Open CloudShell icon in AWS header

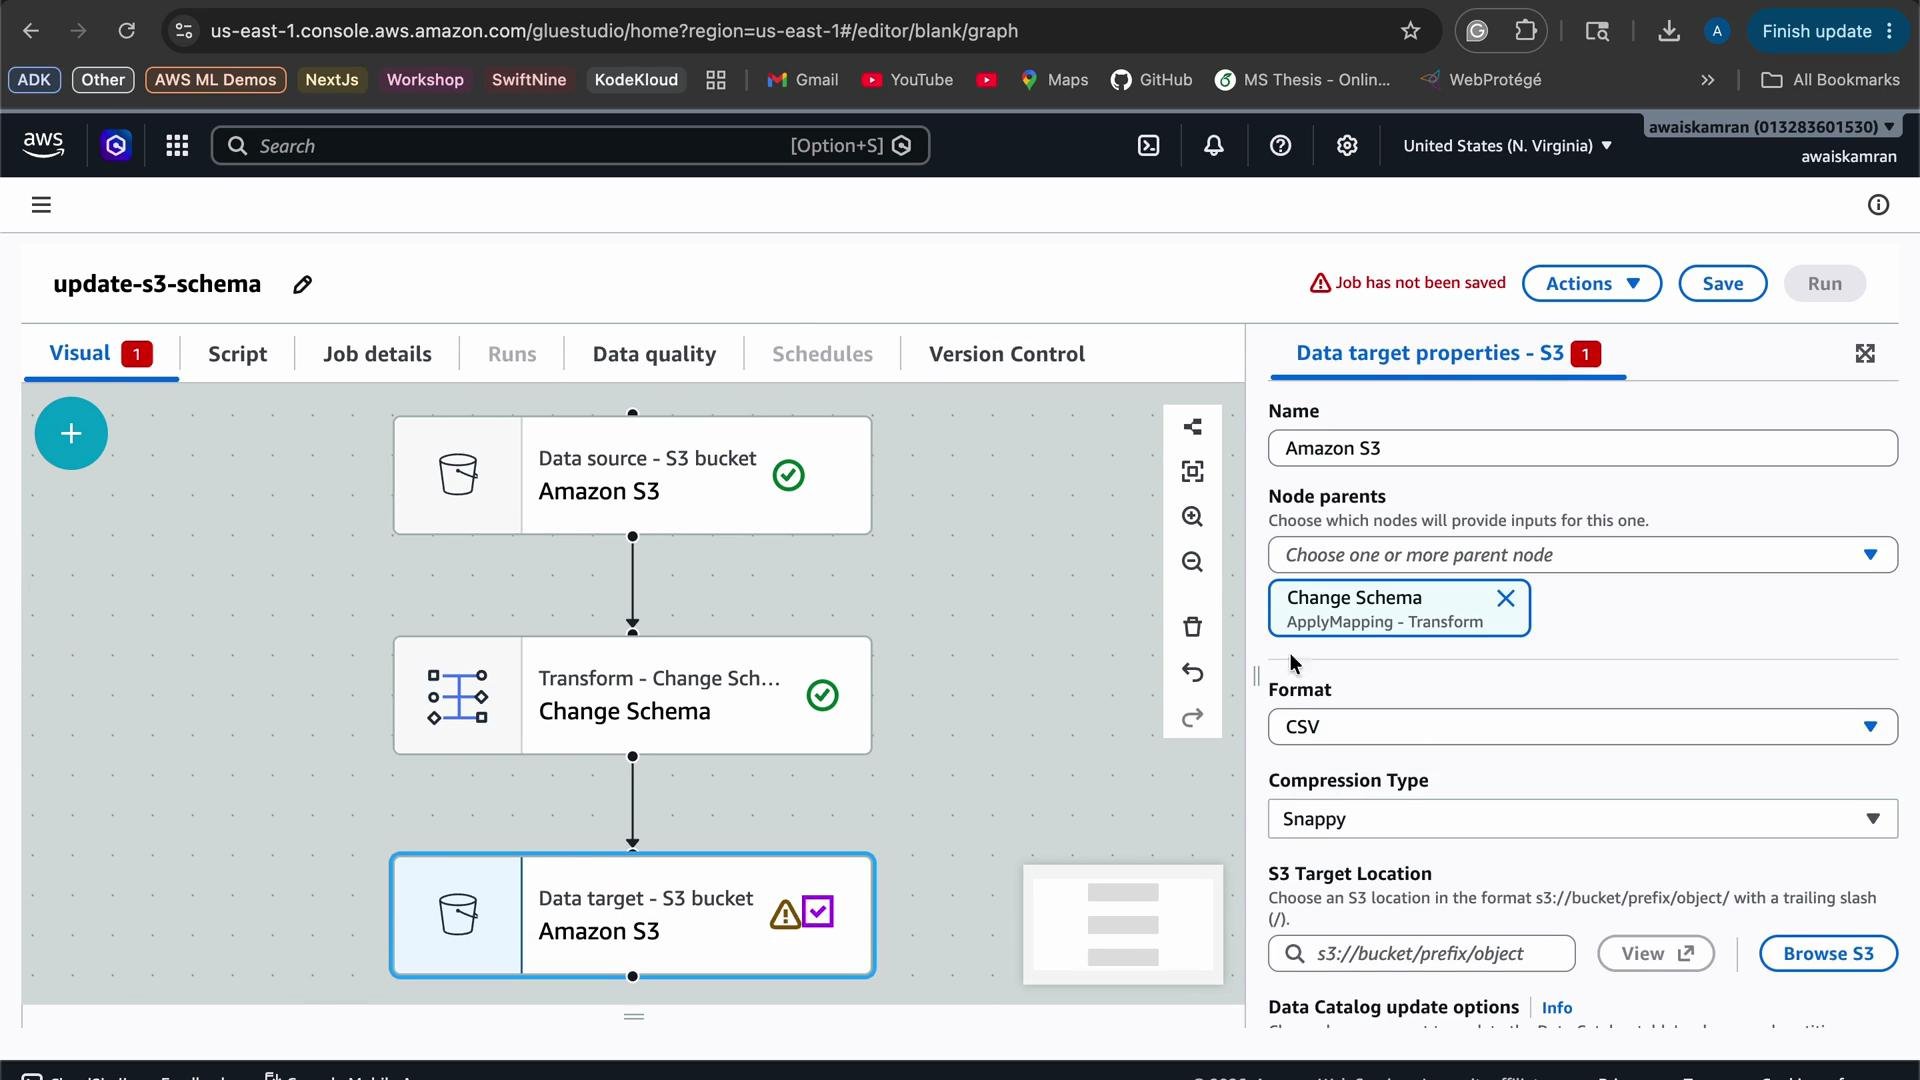[1149, 146]
